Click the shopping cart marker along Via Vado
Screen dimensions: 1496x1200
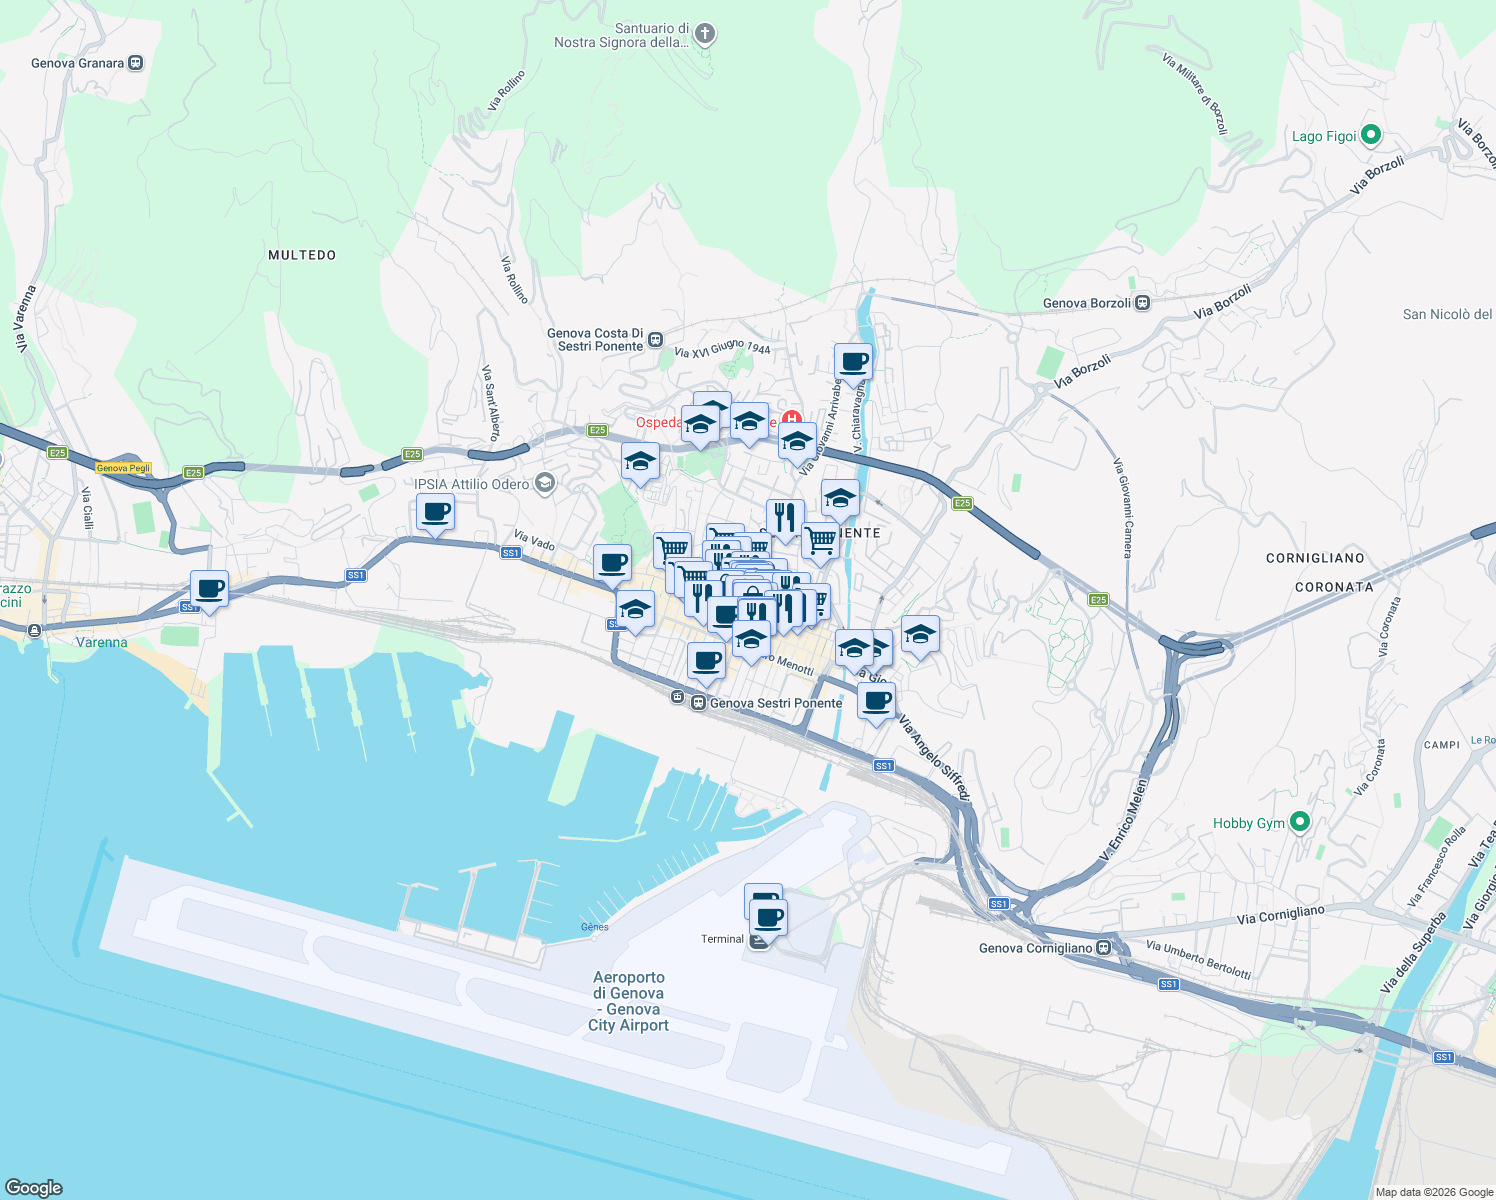(x=672, y=545)
